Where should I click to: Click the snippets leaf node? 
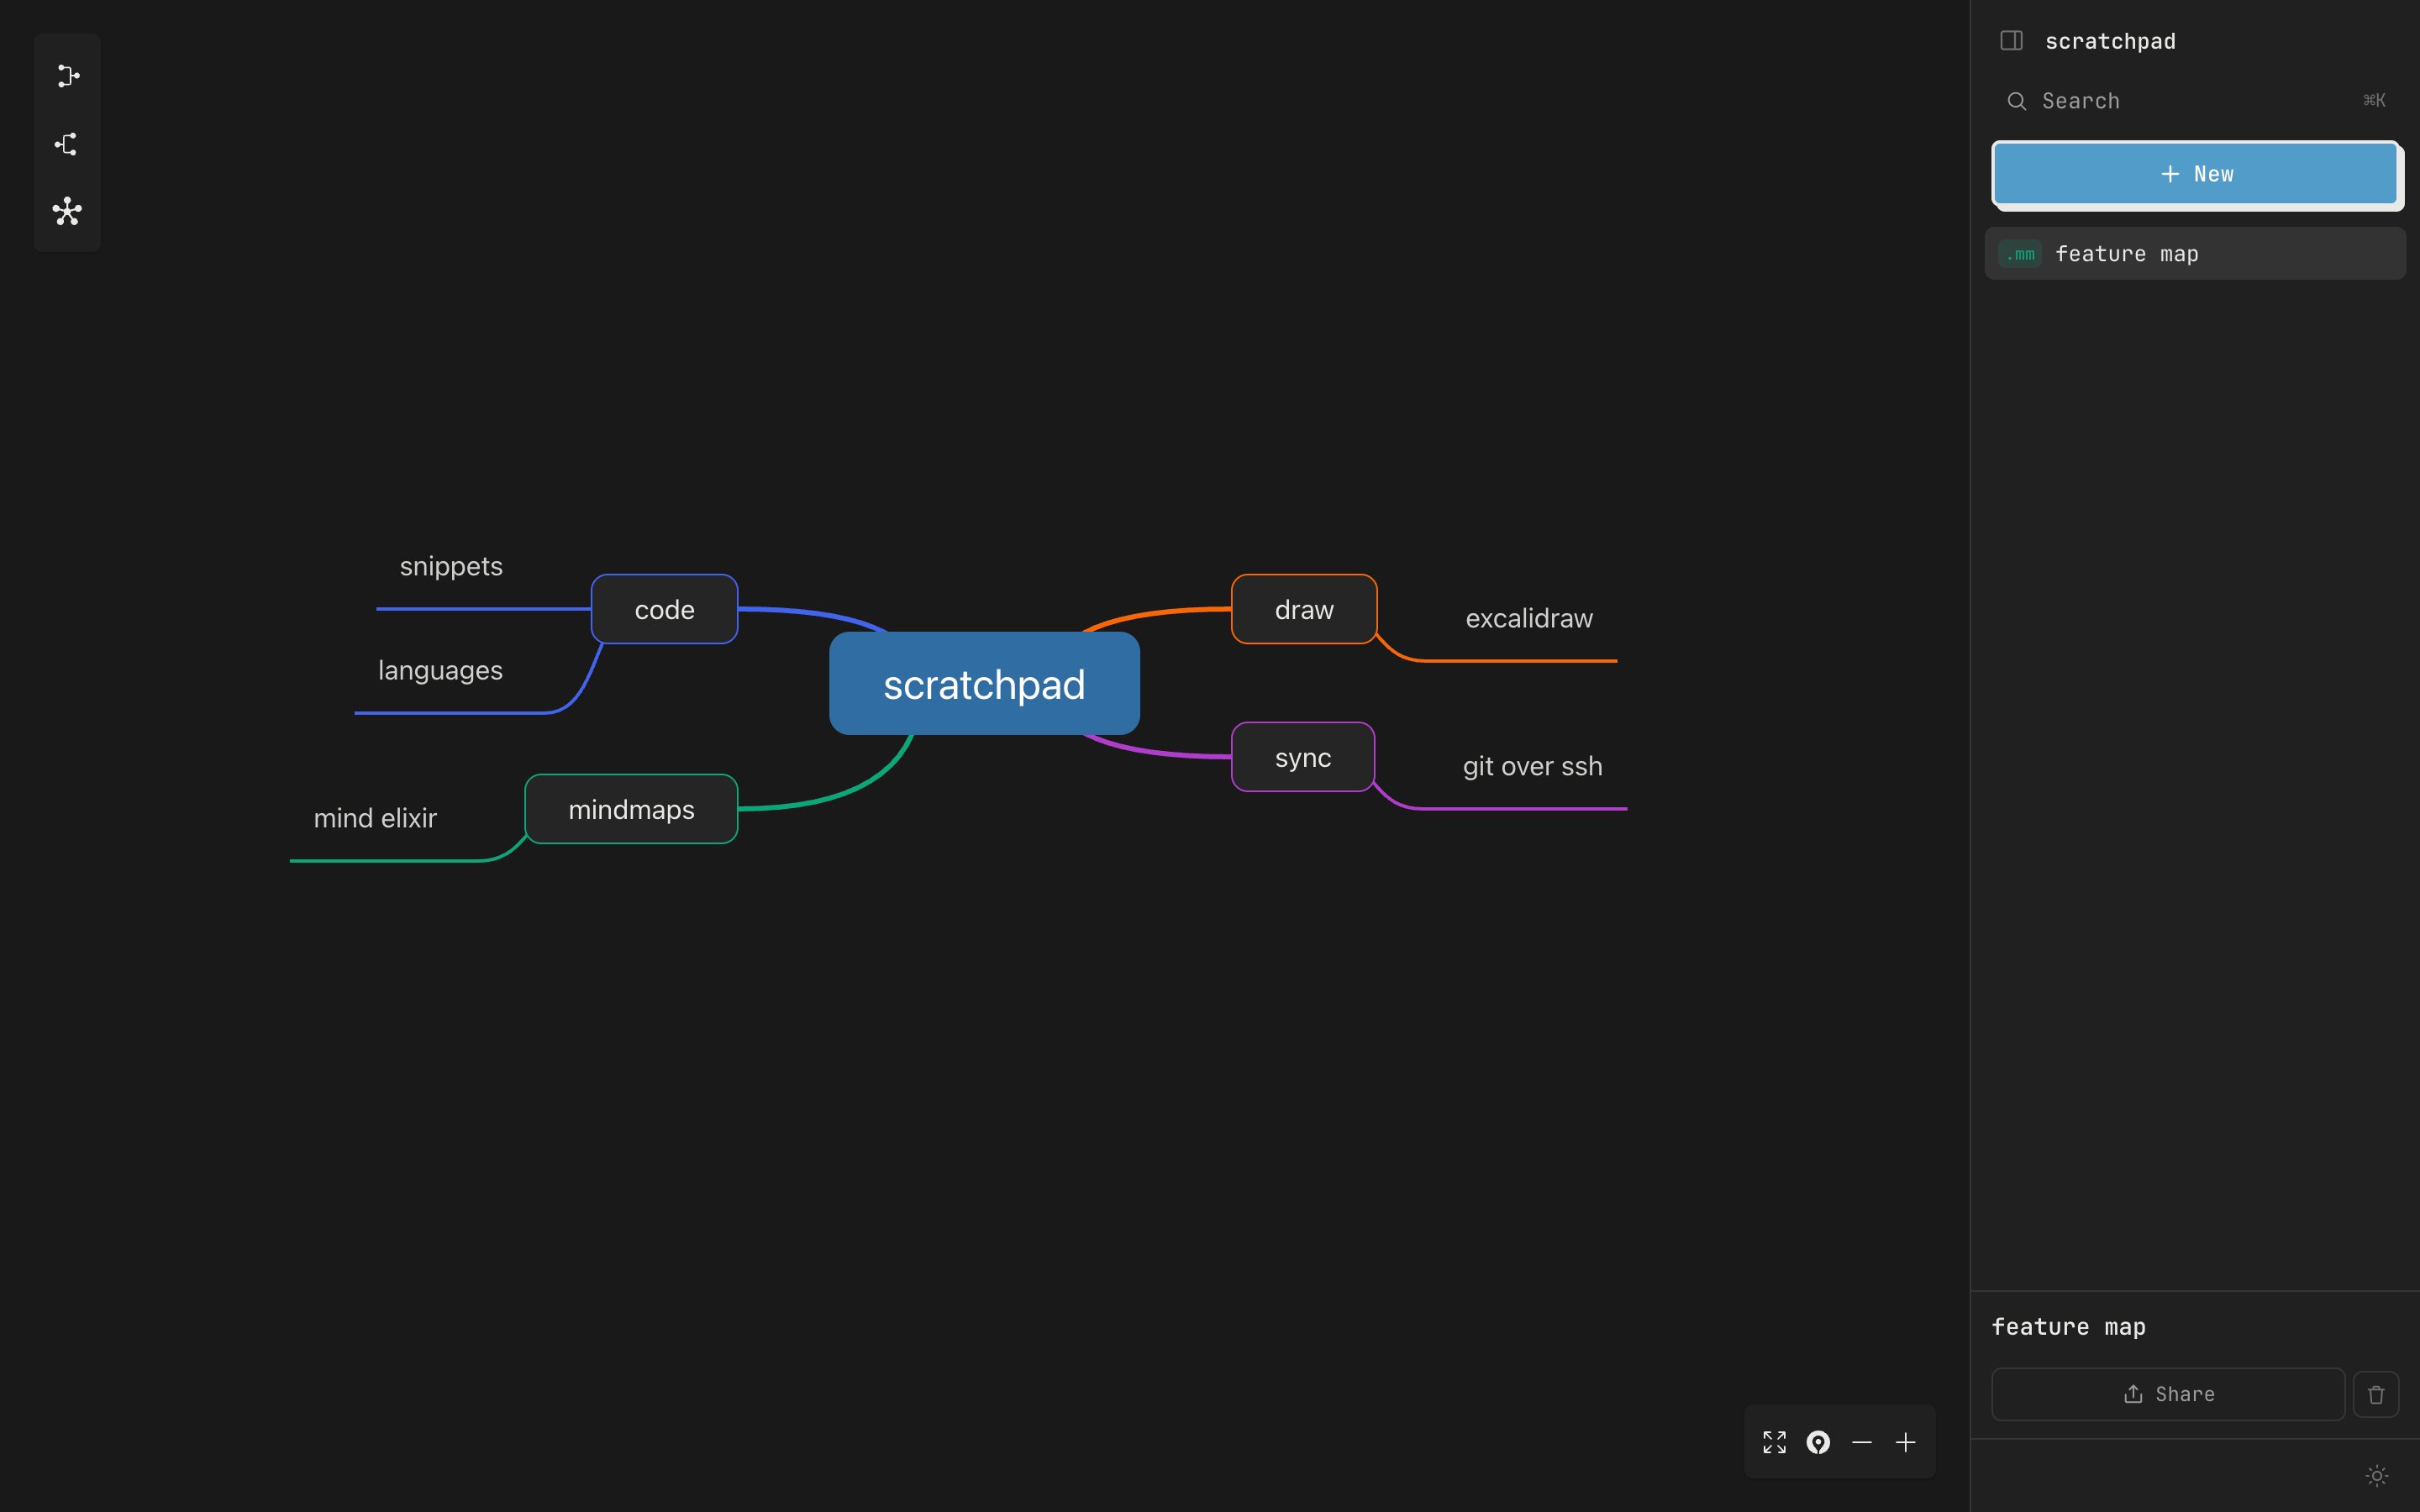[x=451, y=567]
